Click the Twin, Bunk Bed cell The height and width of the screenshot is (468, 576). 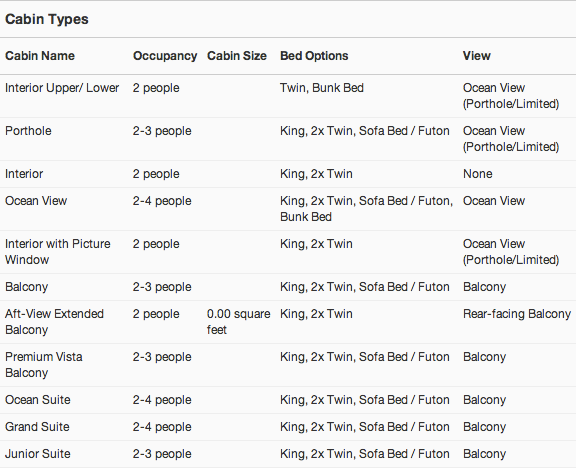(x=322, y=88)
